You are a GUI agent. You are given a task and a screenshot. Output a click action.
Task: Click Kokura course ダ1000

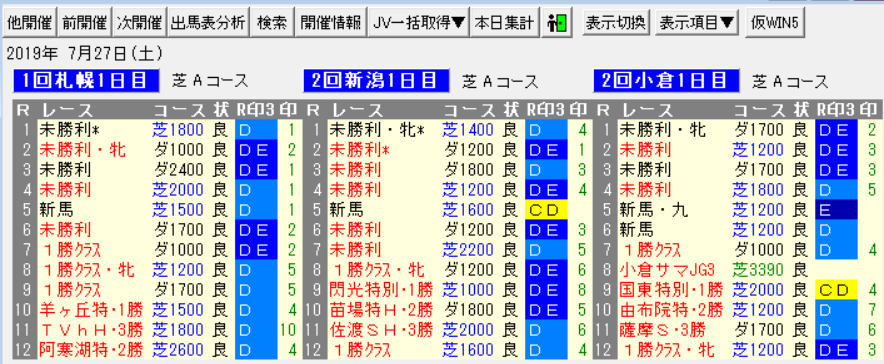[758, 250]
